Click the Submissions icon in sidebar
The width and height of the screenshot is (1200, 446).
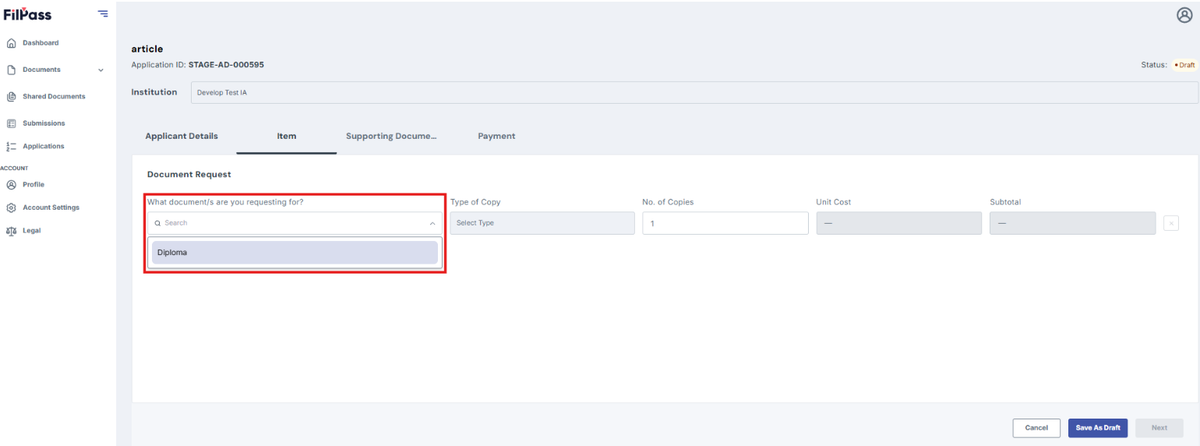coord(11,124)
